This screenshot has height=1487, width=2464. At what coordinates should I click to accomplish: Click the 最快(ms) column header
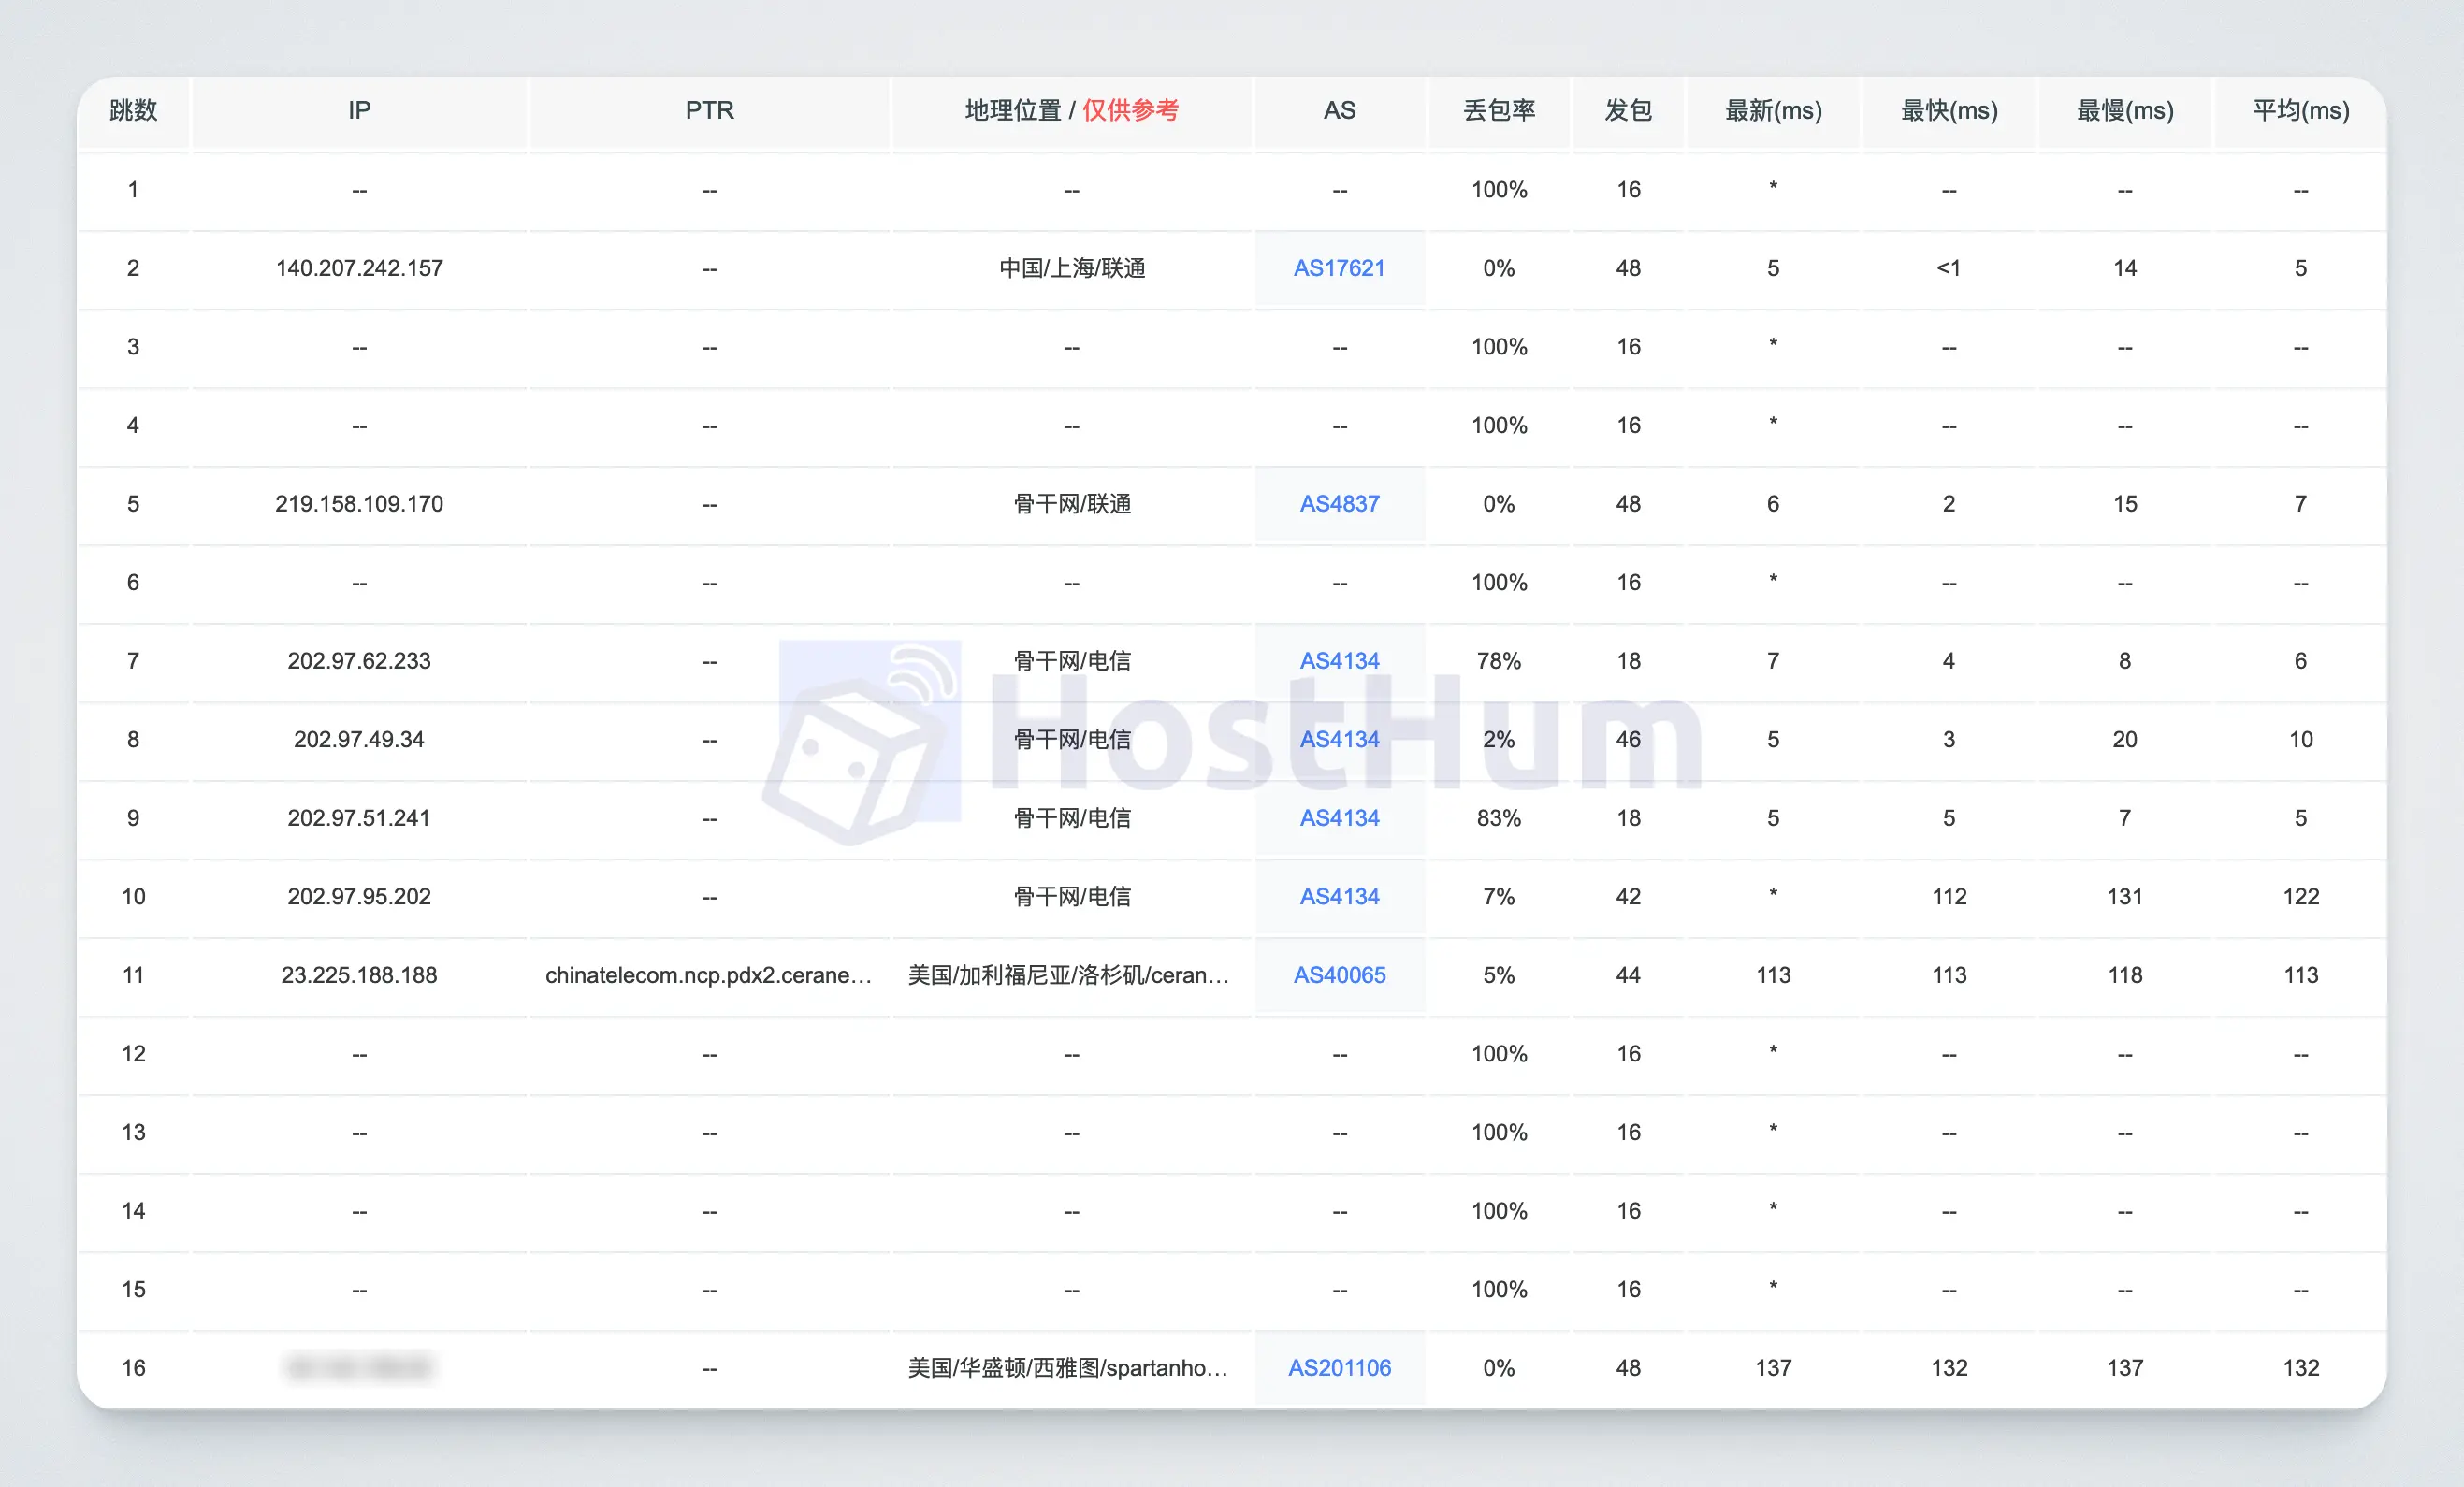[x=1949, y=110]
